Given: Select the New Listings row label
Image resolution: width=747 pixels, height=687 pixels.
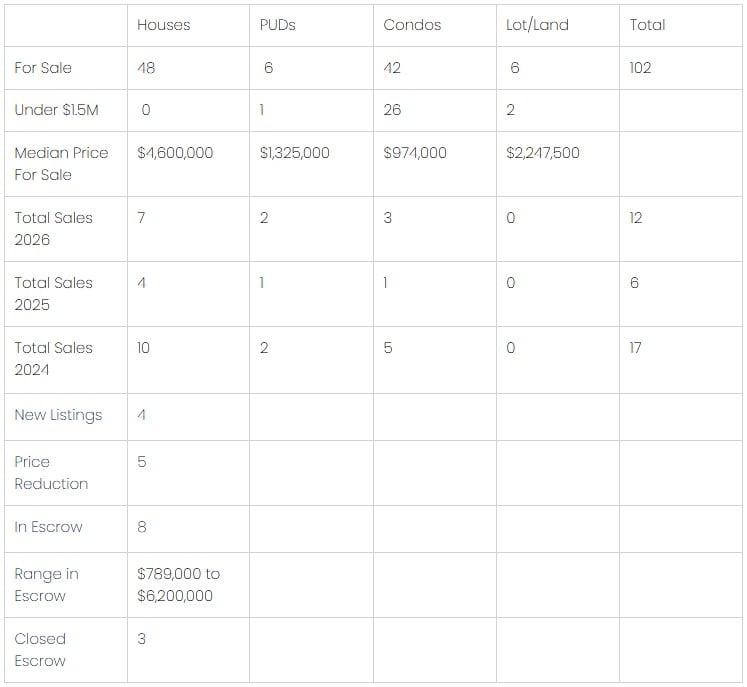Looking at the screenshot, I should tap(58, 415).
